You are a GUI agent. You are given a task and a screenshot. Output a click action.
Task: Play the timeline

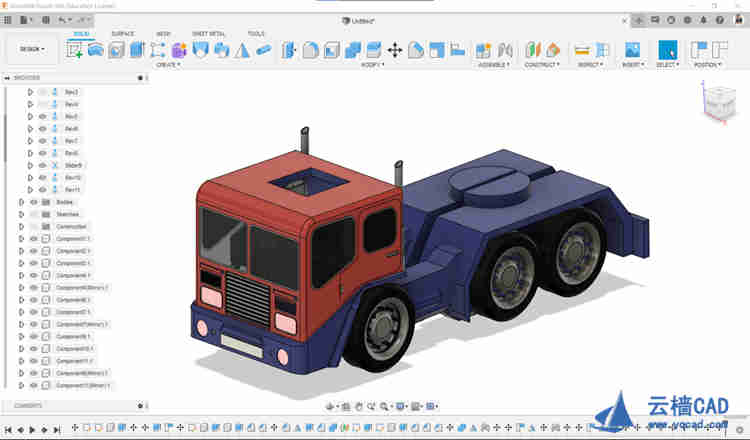point(32,429)
